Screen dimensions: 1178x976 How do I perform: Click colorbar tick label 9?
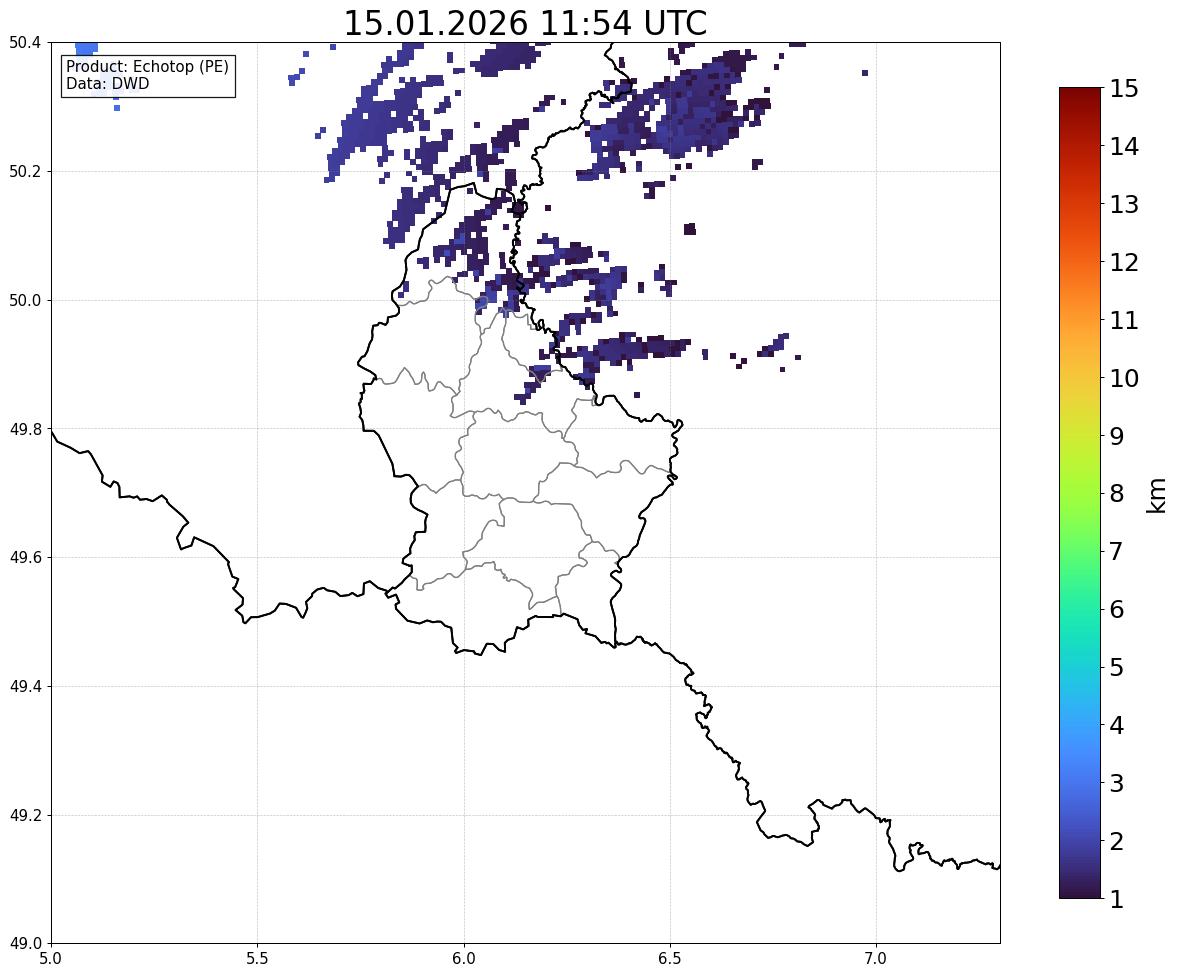1117,436
